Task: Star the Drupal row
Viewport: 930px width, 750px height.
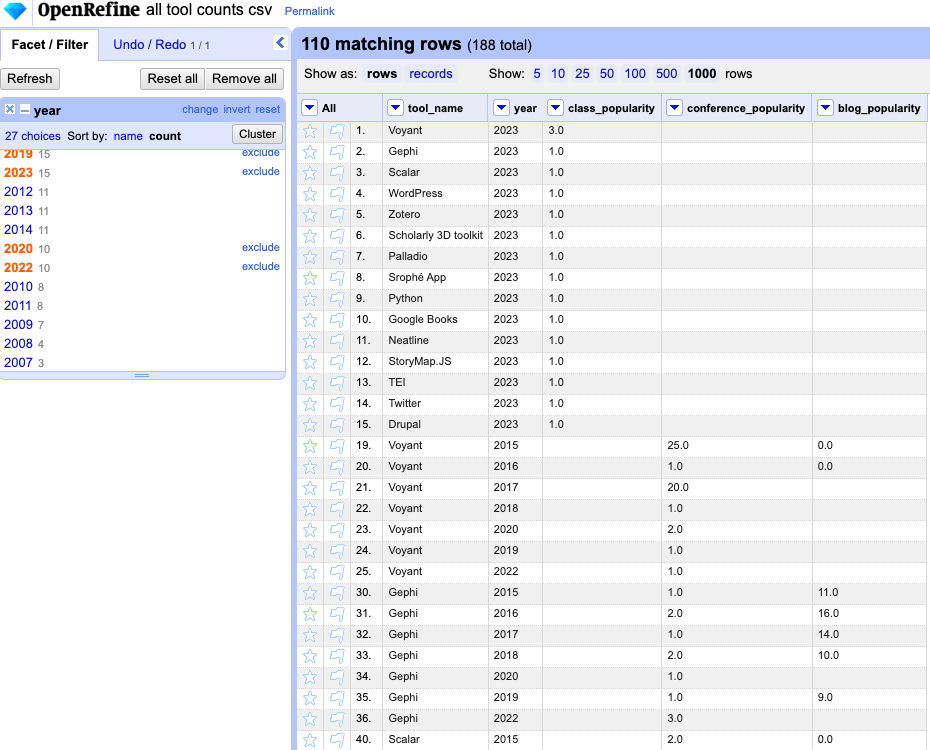Action: coord(310,425)
